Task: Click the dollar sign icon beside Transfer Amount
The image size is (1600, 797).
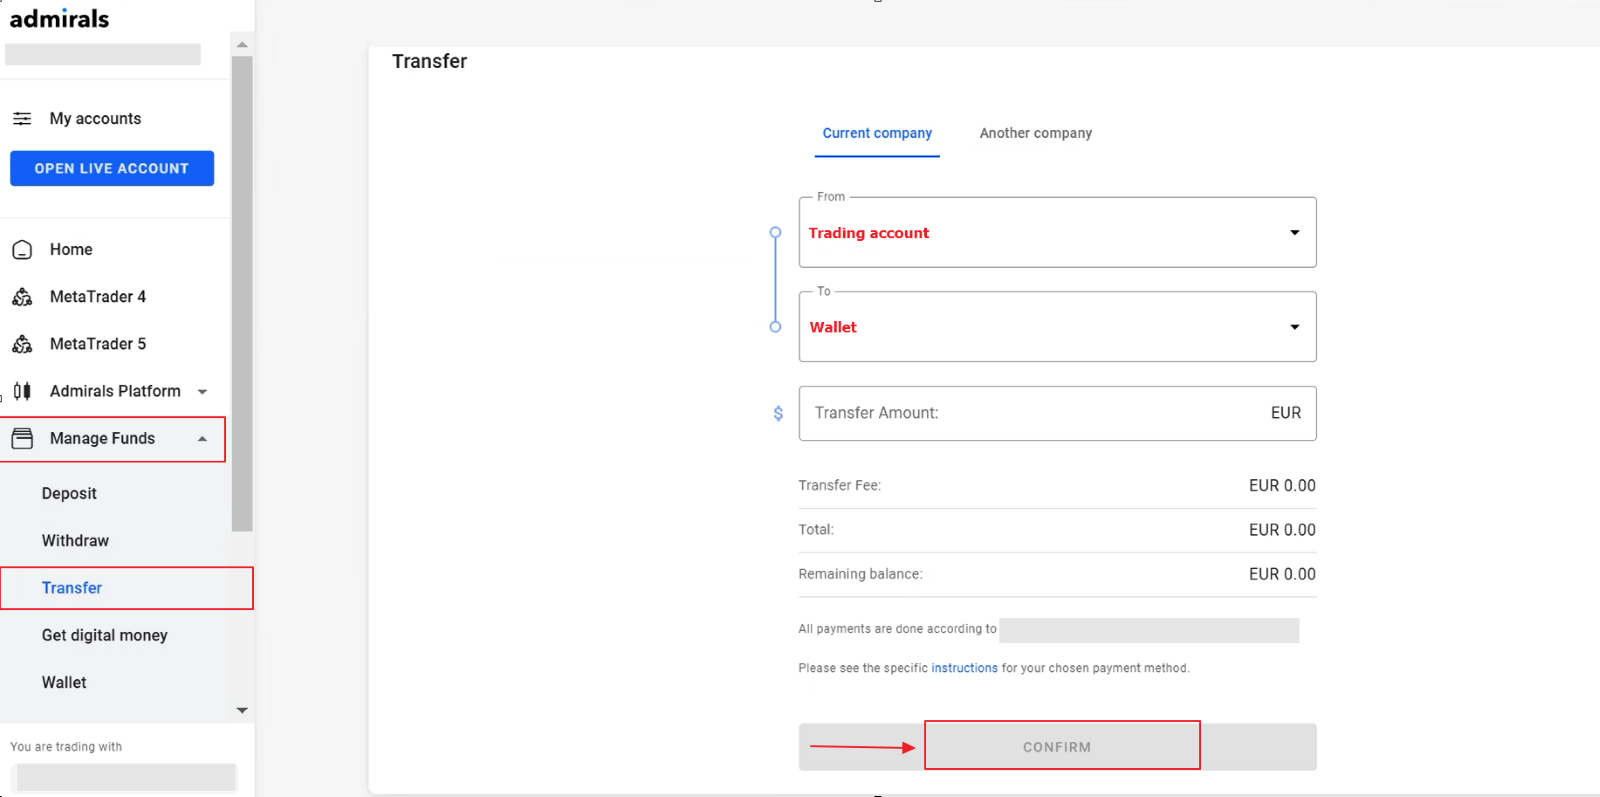Action: tap(778, 413)
